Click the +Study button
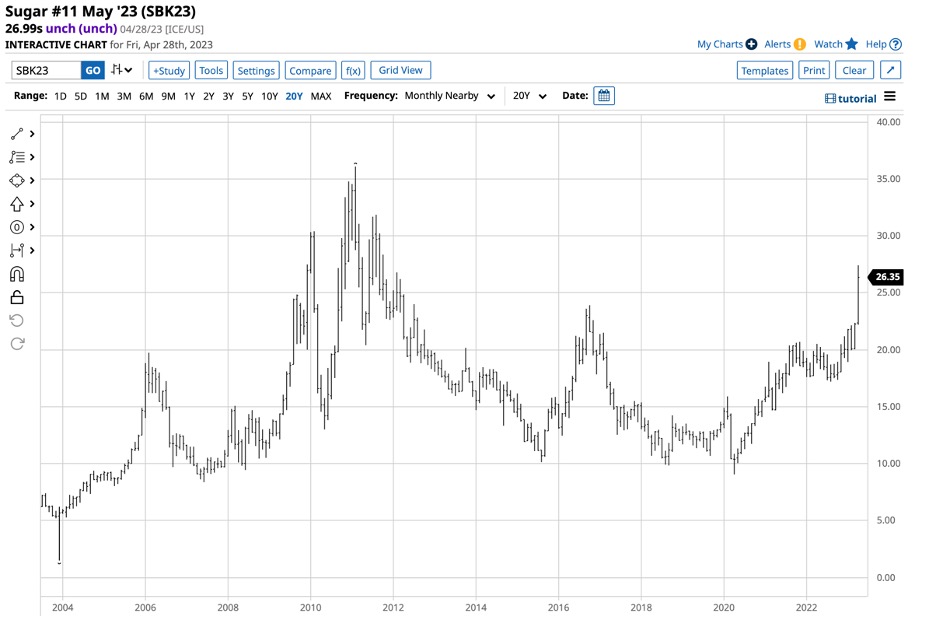 pyautogui.click(x=169, y=70)
